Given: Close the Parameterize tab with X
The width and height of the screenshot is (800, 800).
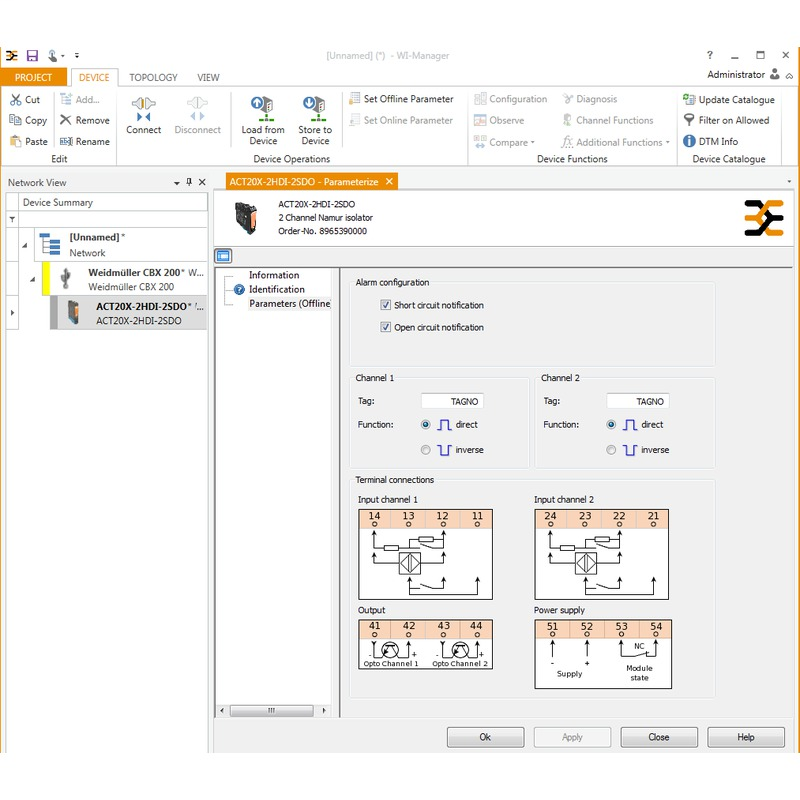Looking at the screenshot, I should (x=389, y=181).
